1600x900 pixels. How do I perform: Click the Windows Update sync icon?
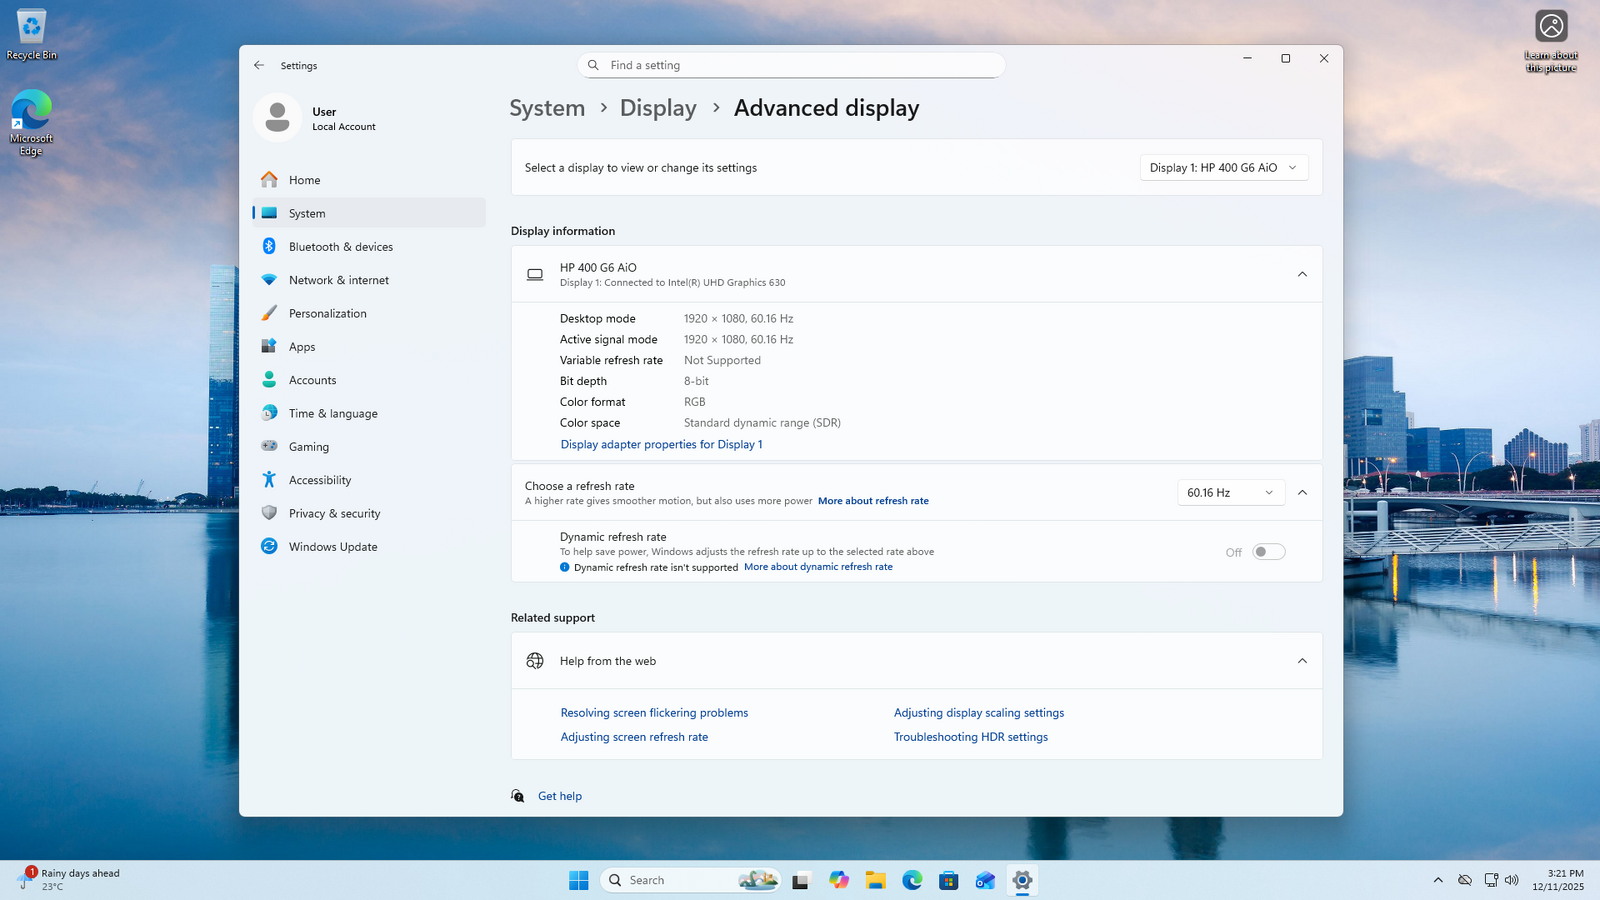pyautogui.click(x=269, y=547)
